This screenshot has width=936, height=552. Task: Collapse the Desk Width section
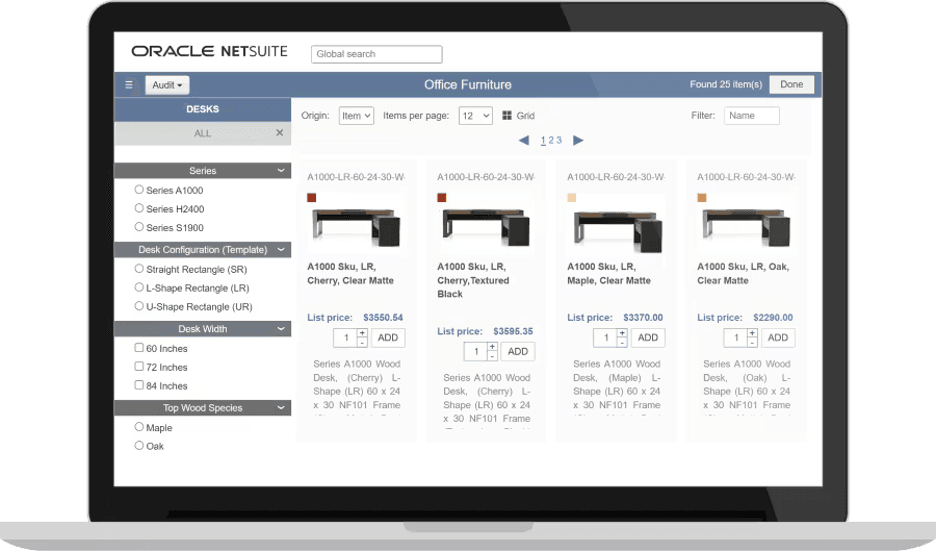tap(281, 329)
